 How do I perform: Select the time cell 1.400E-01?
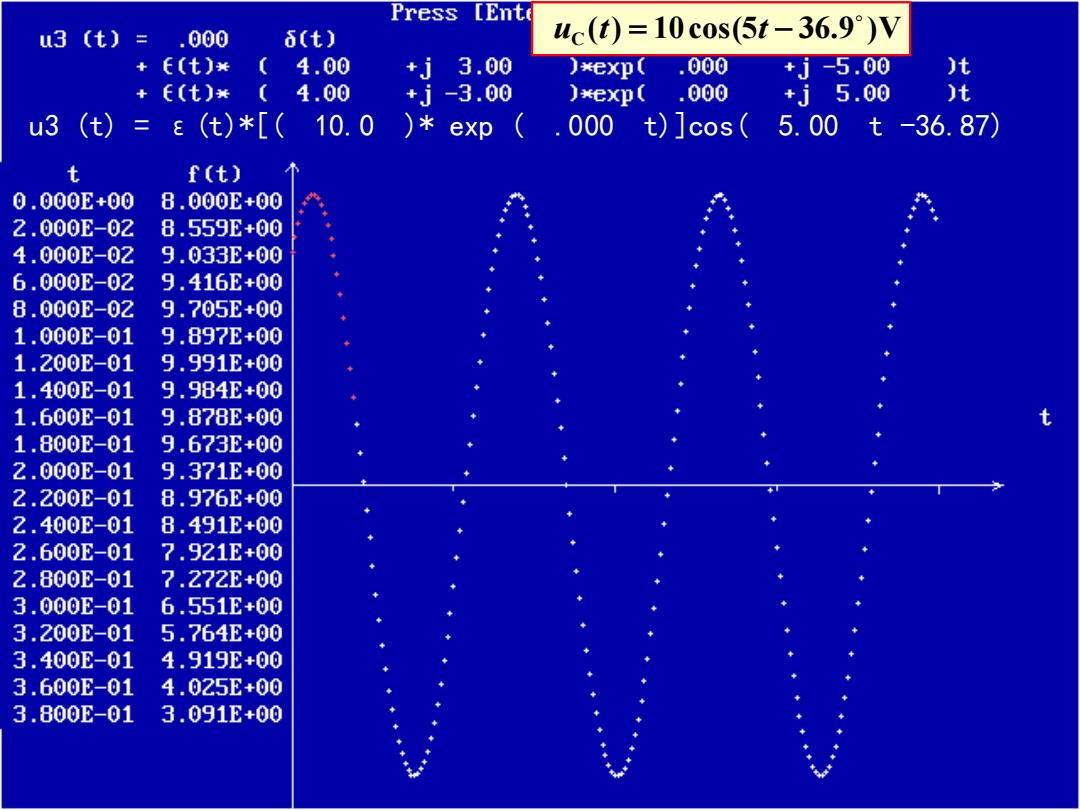74,391
